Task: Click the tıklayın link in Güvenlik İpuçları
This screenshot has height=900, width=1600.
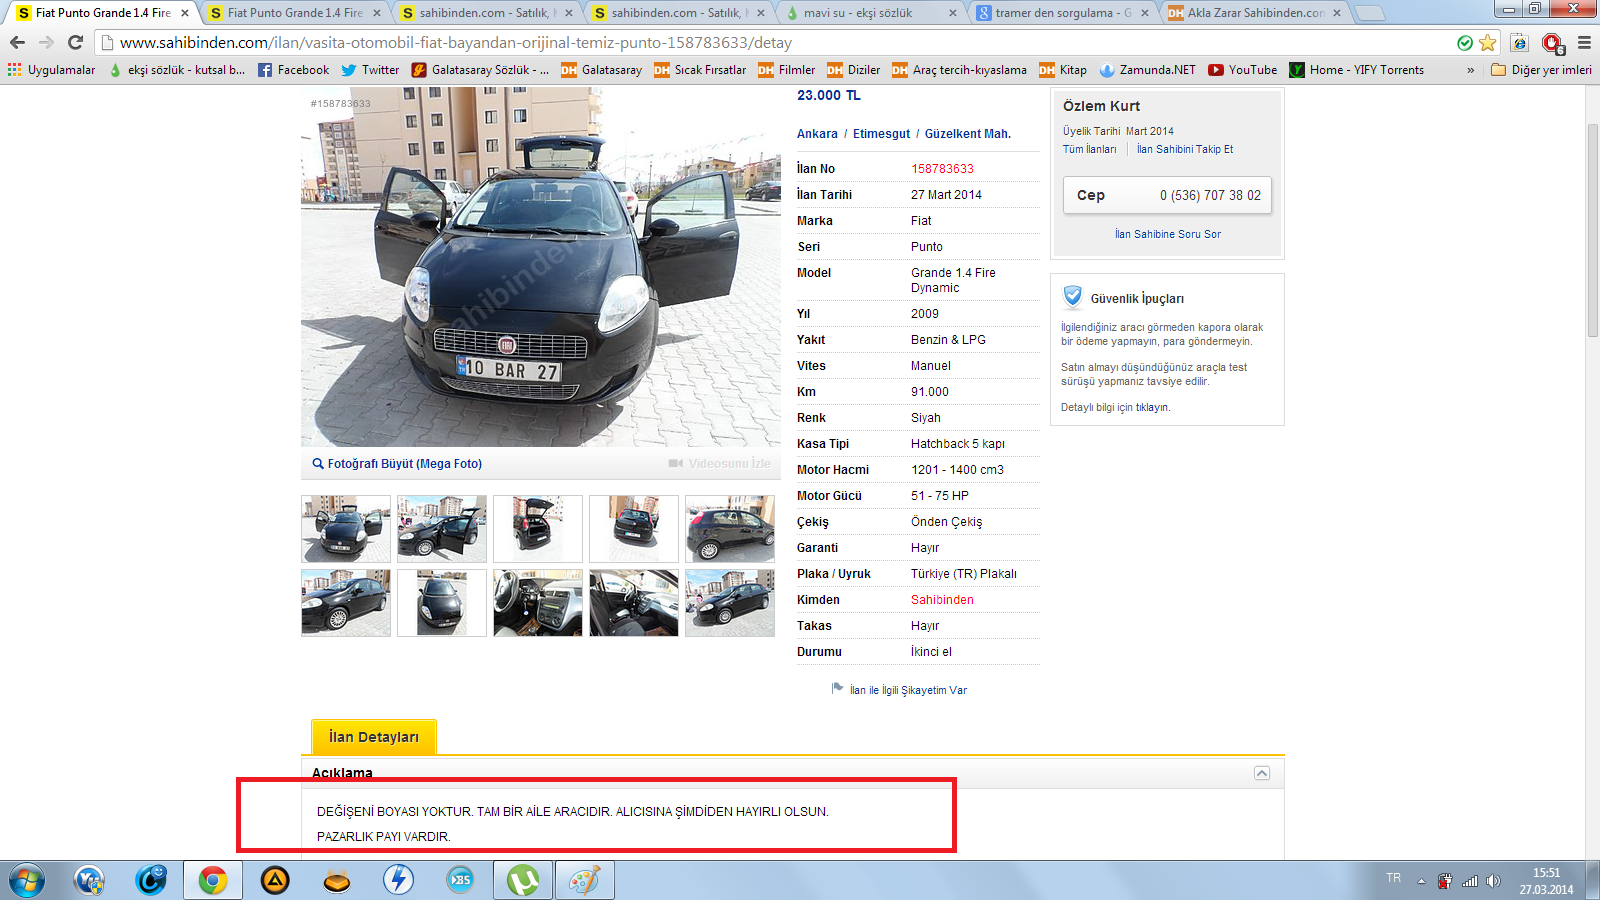Action: point(1152,407)
